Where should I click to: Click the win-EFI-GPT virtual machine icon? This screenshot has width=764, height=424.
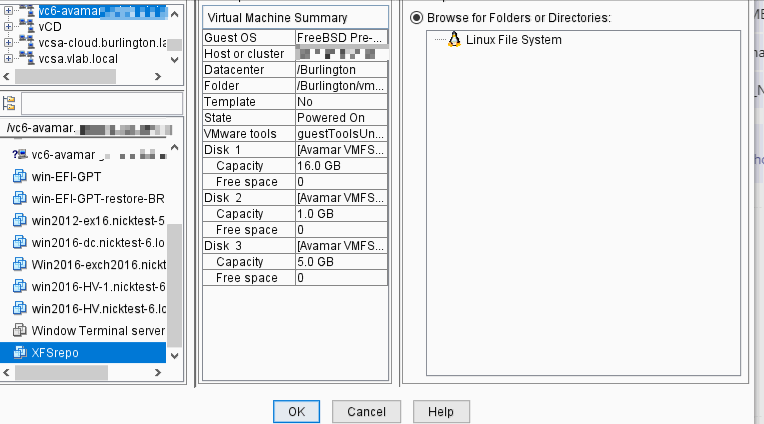(19, 176)
